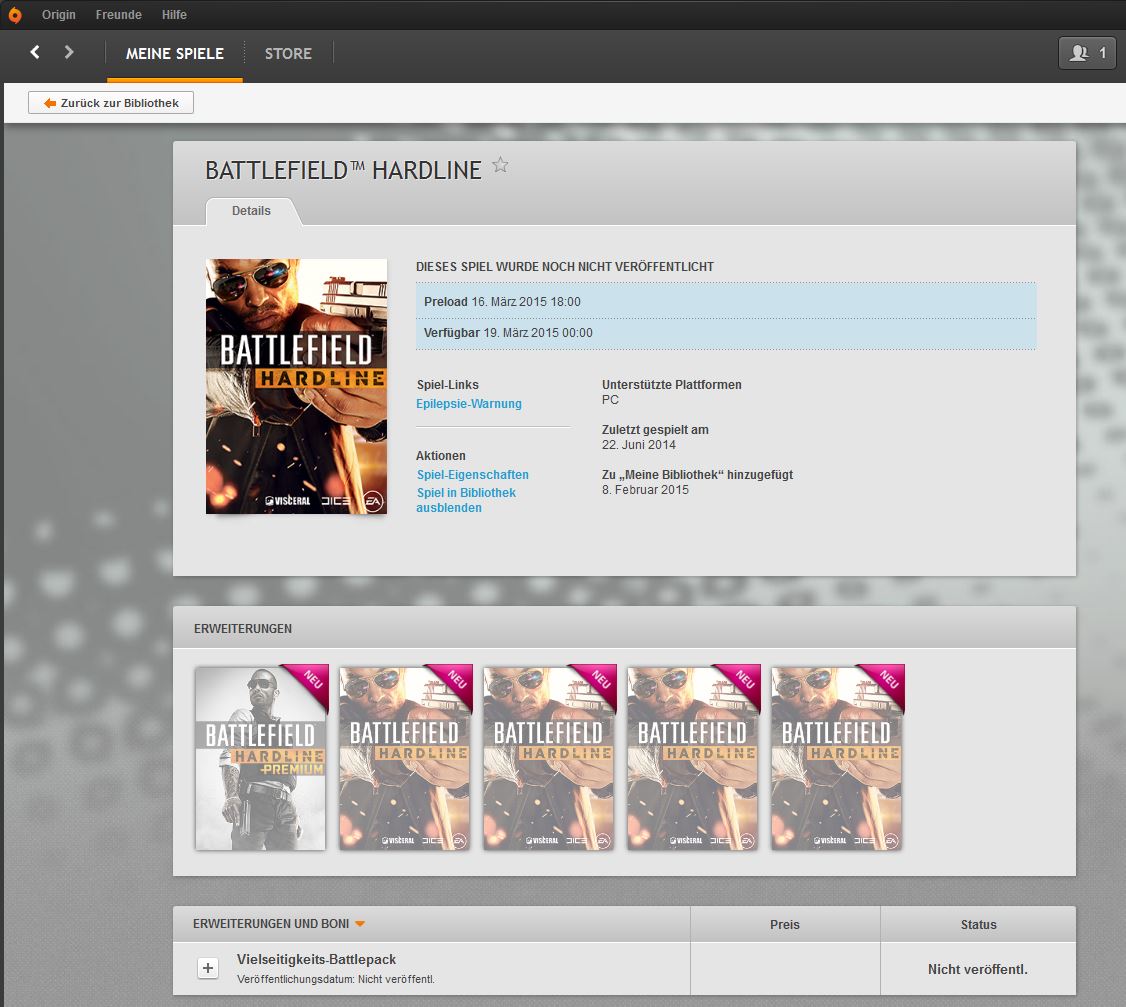Click the Battlefield Hardline page title
1126x1007 pixels.
tap(343, 170)
